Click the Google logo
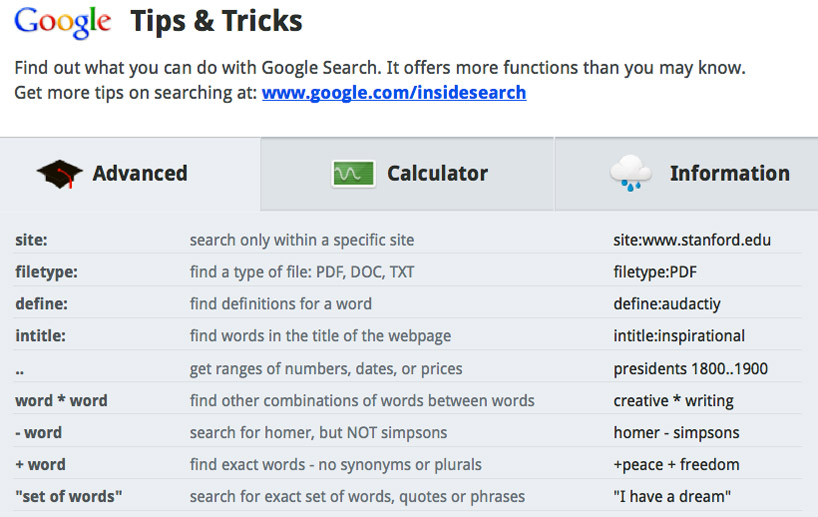The height and width of the screenshot is (517, 818). tap(62, 22)
